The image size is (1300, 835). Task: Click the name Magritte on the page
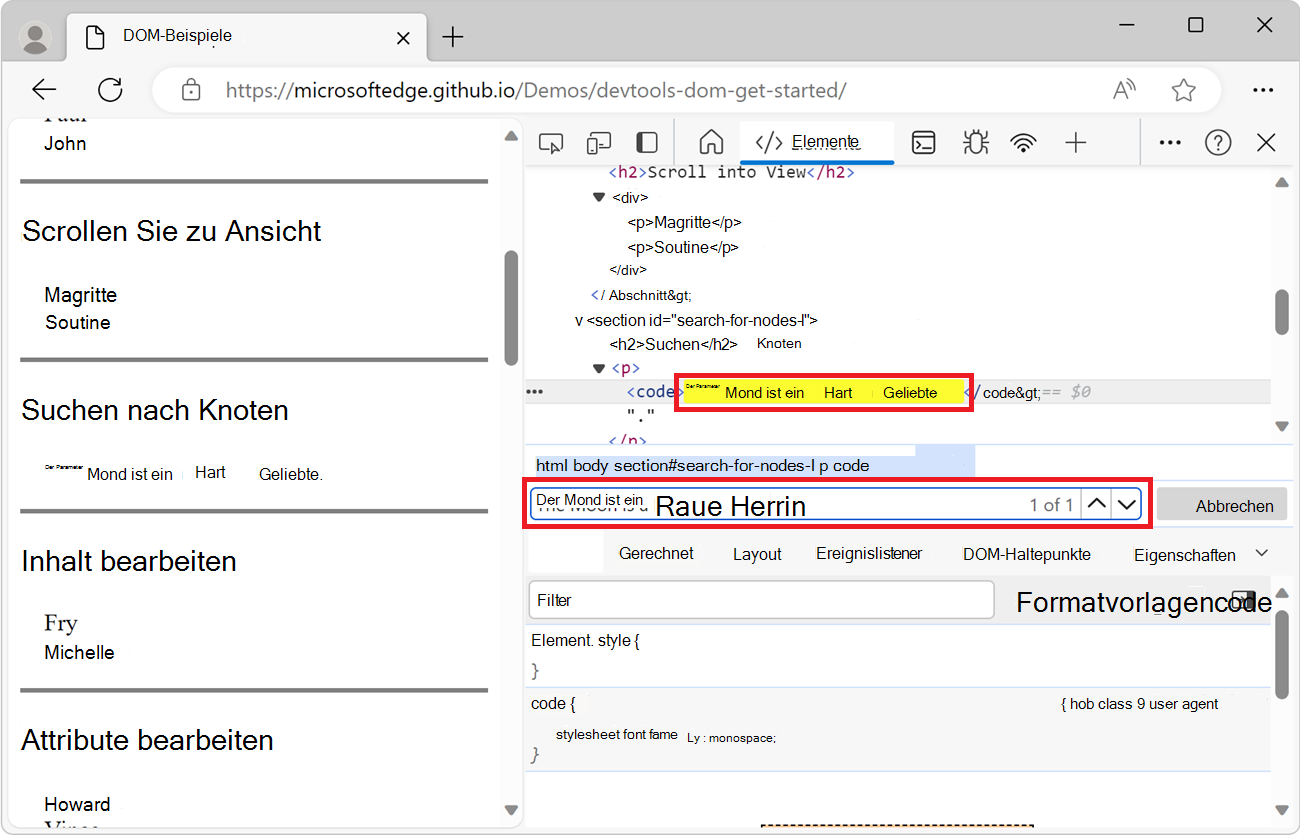[80, 295]
